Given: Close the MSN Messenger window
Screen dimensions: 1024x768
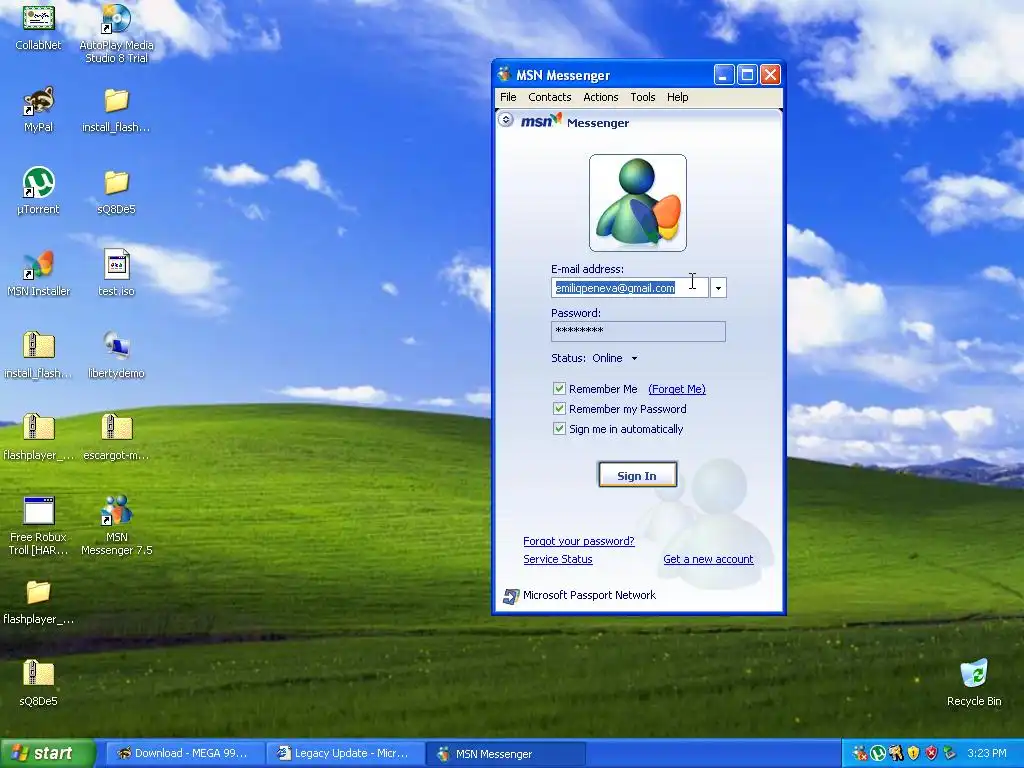Looking at the screenshot, I should [771, 75].
